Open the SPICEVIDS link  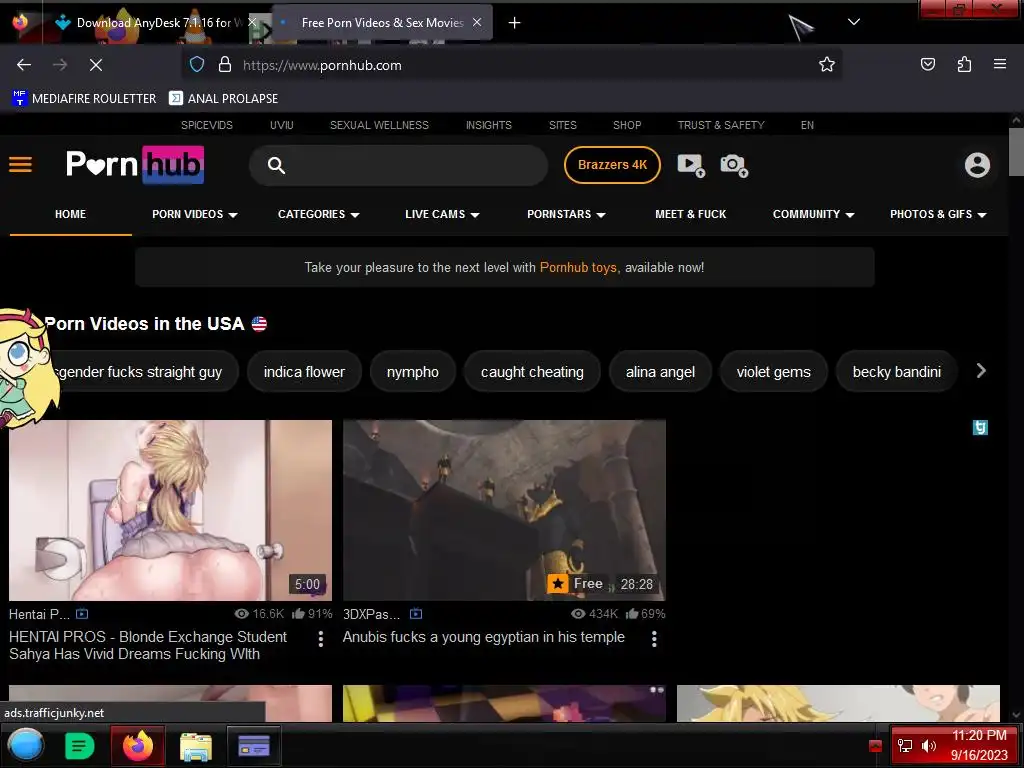(206, 125)
